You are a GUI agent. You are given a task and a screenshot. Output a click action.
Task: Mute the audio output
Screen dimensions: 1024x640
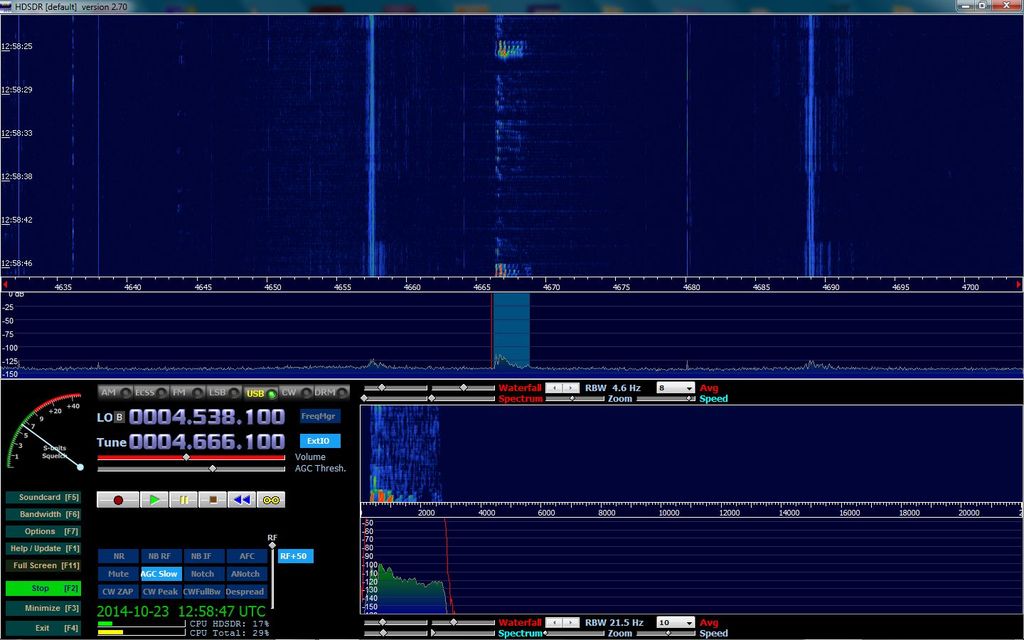click(118, 573)
